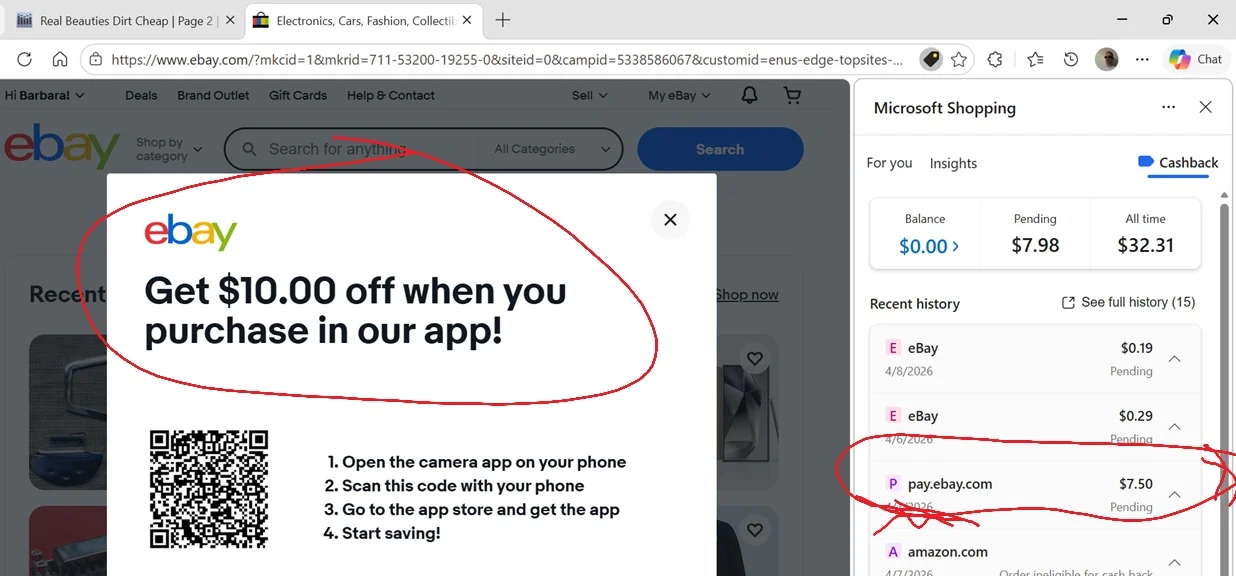
Task: Open the All Categories dropdown
Action: [552, 149]
